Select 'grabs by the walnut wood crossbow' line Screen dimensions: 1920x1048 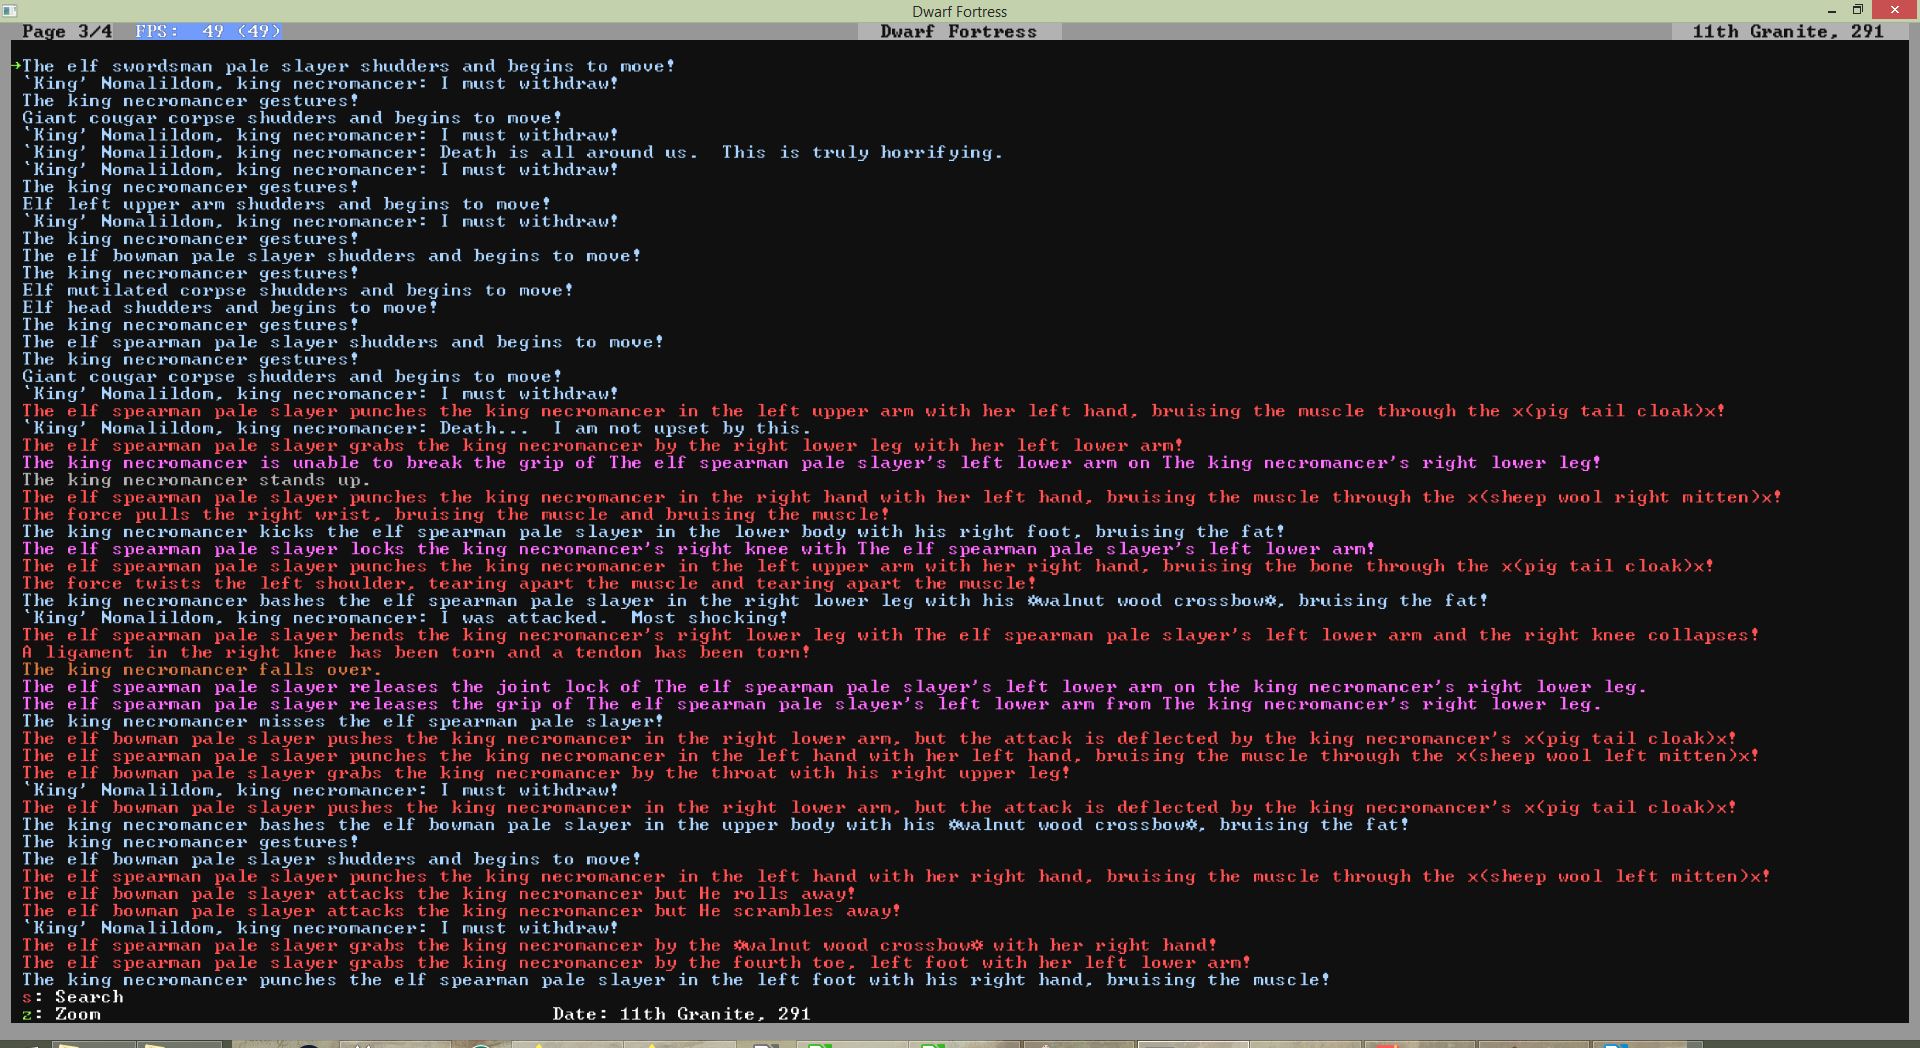click(620, 946)
